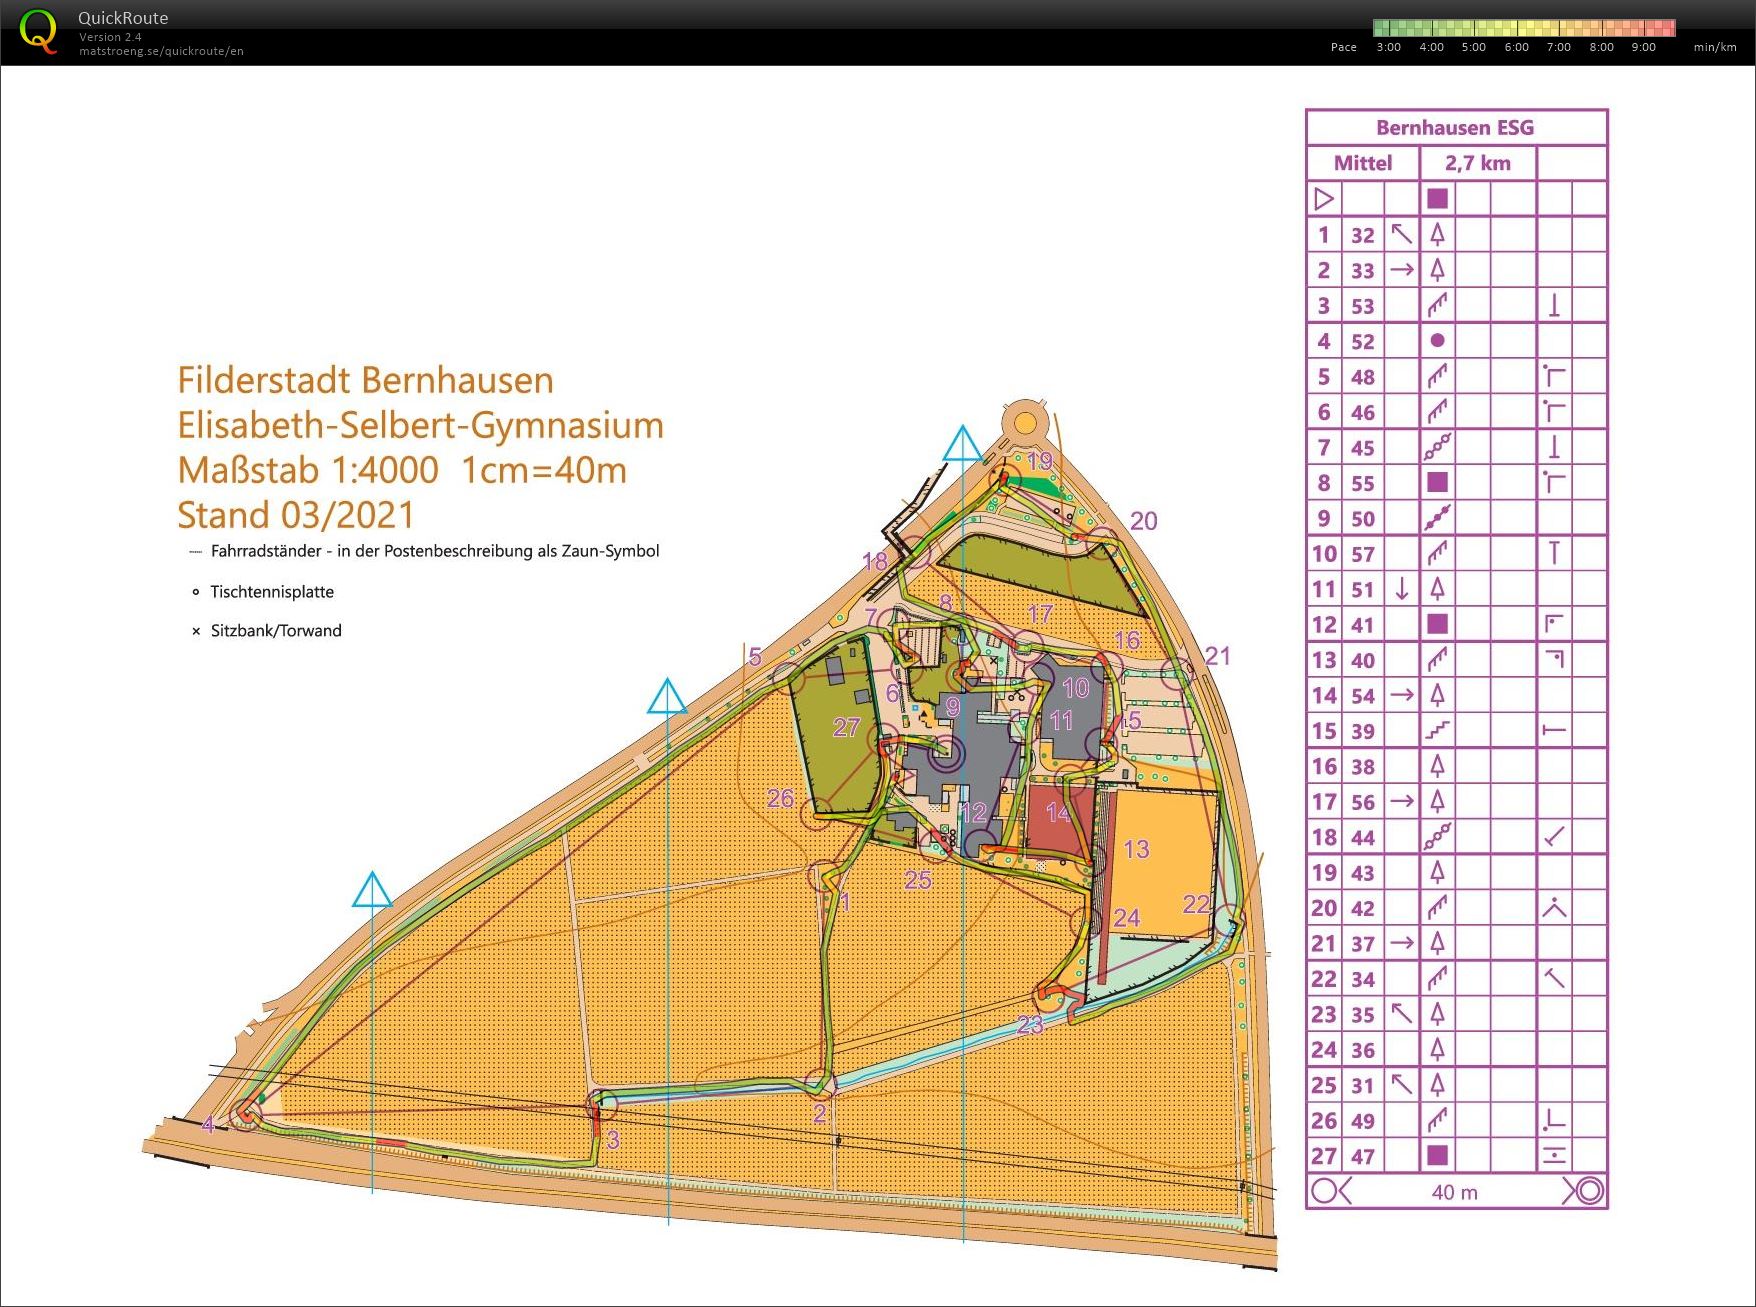
Task: Click the 40 m finish distance label
Action: [x=1454, y=1192]
